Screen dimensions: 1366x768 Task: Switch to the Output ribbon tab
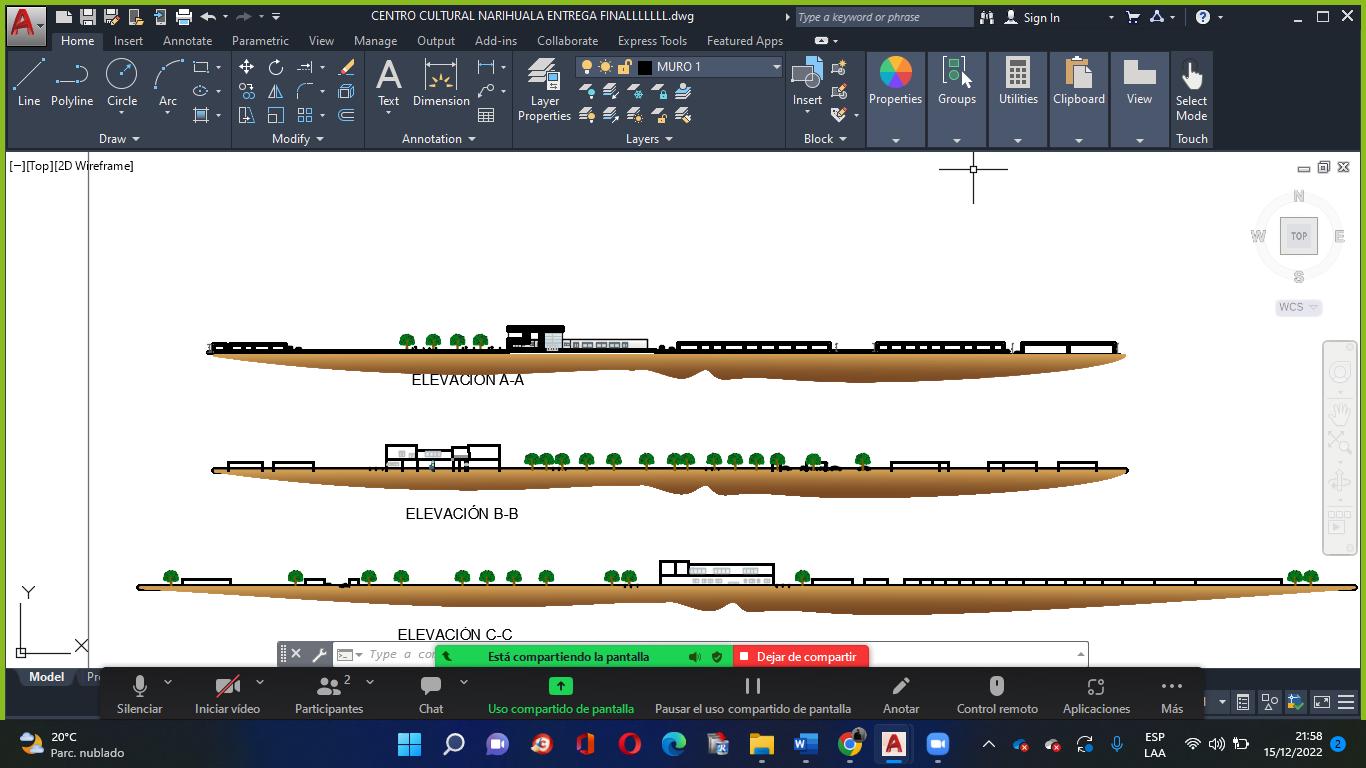435,41
